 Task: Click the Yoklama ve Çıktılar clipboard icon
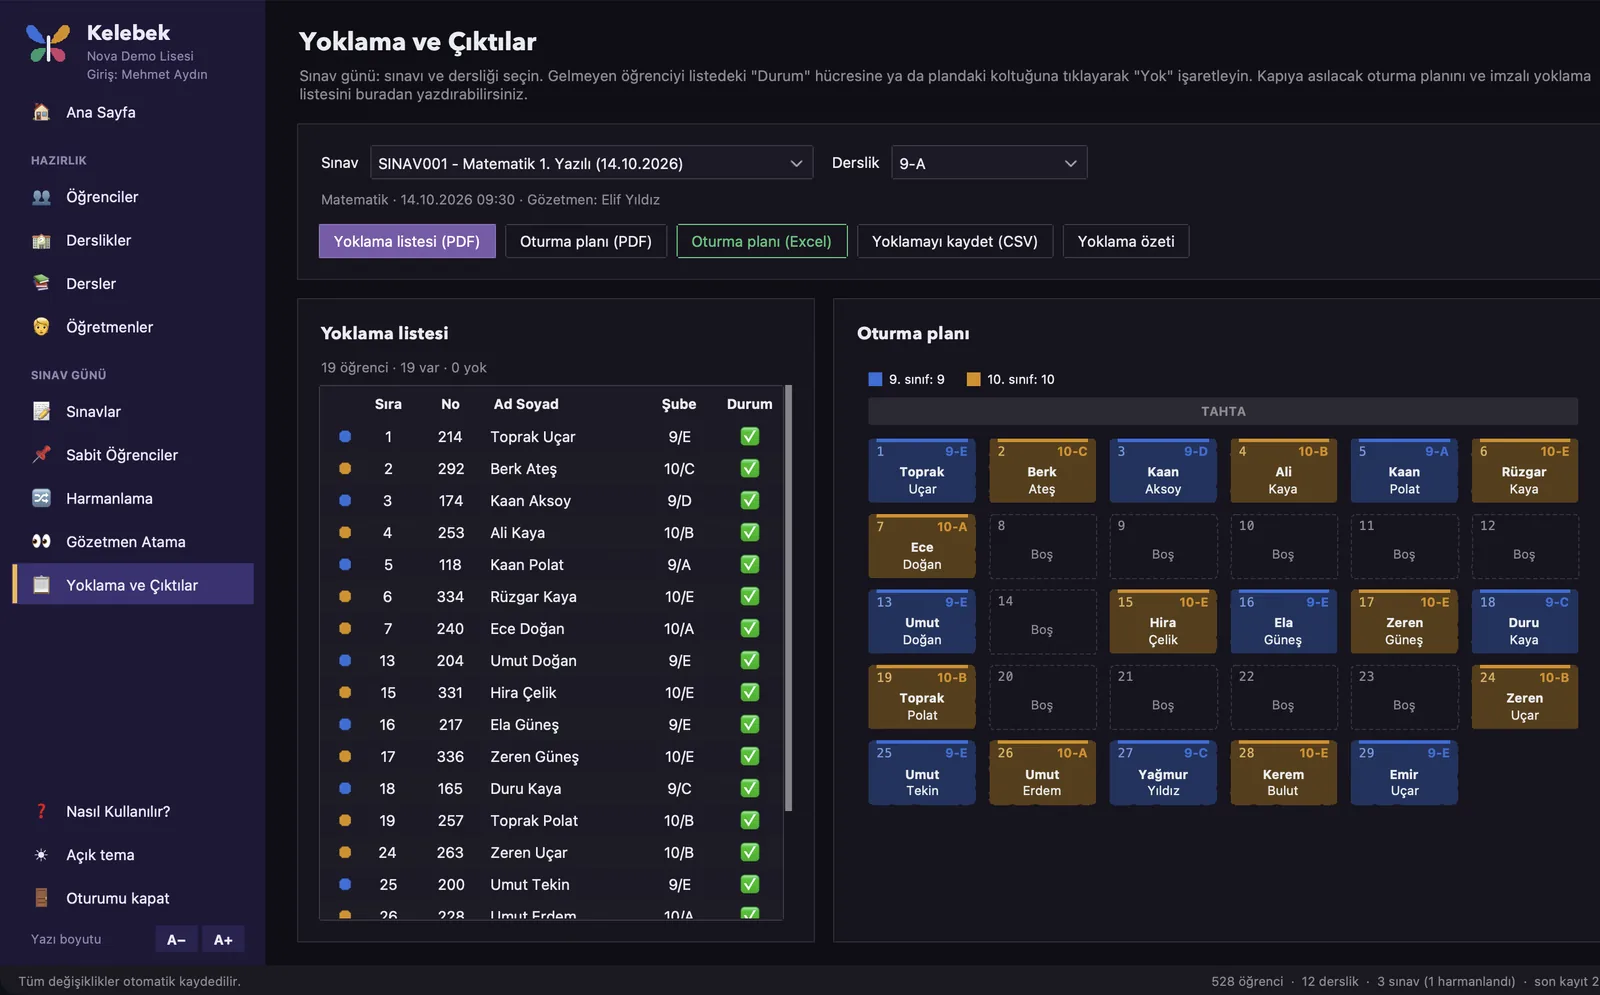(x=41, y=585)
